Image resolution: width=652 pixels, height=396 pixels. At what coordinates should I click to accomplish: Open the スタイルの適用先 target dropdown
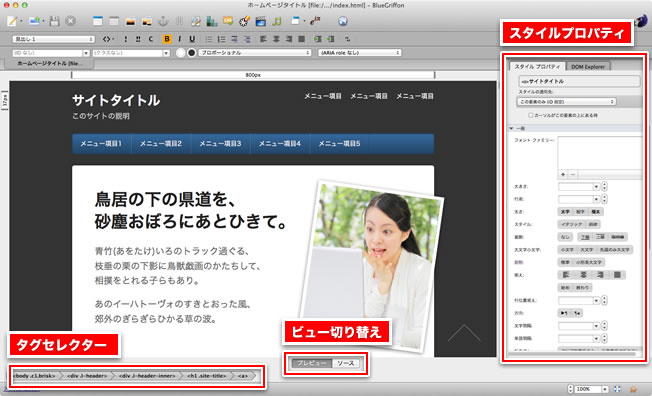[x=566, y=101]
